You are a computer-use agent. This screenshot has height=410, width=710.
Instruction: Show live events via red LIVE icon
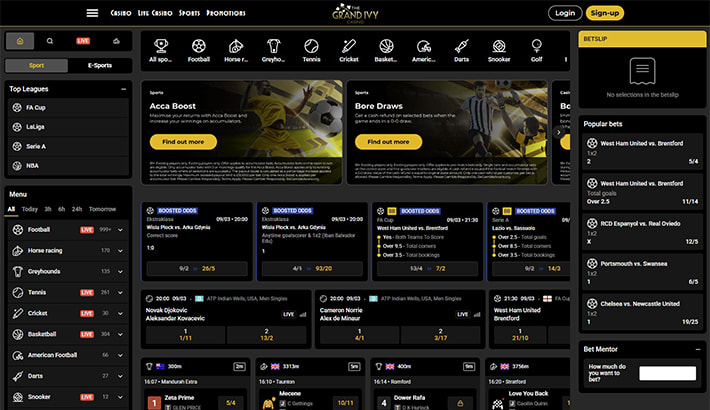83,41
